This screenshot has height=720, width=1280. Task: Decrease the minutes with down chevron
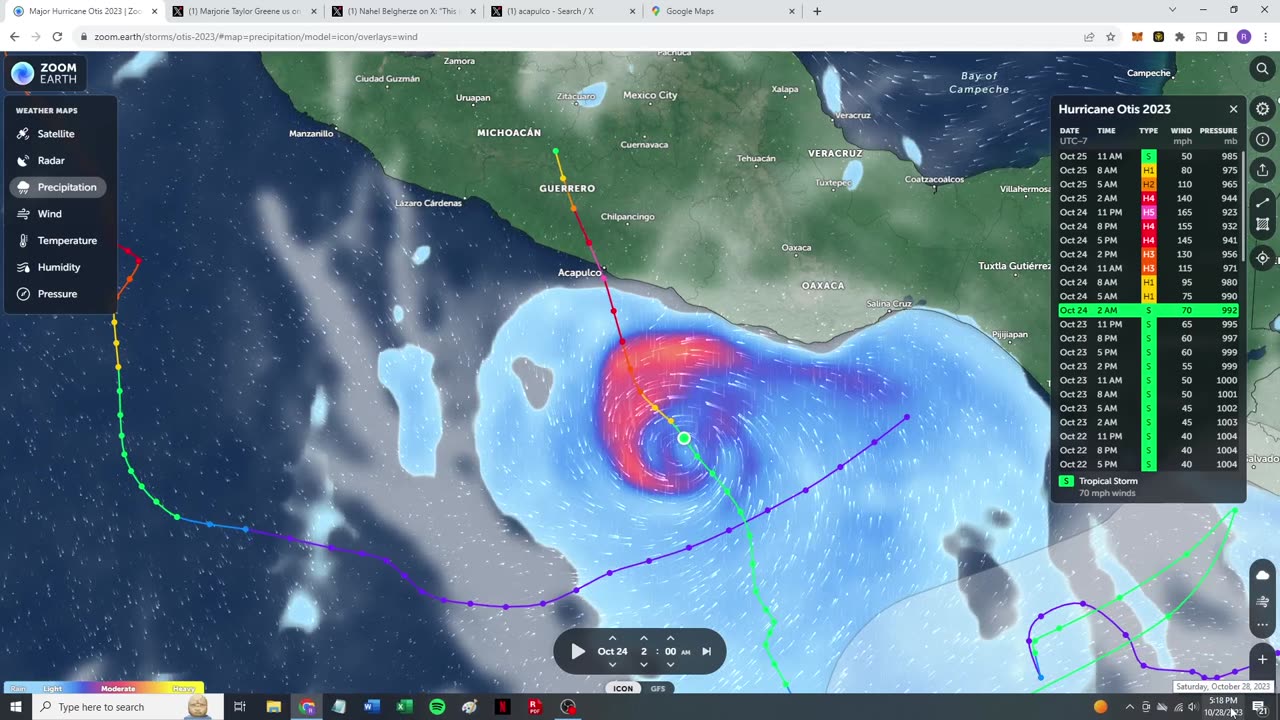[x=670, y=664]
